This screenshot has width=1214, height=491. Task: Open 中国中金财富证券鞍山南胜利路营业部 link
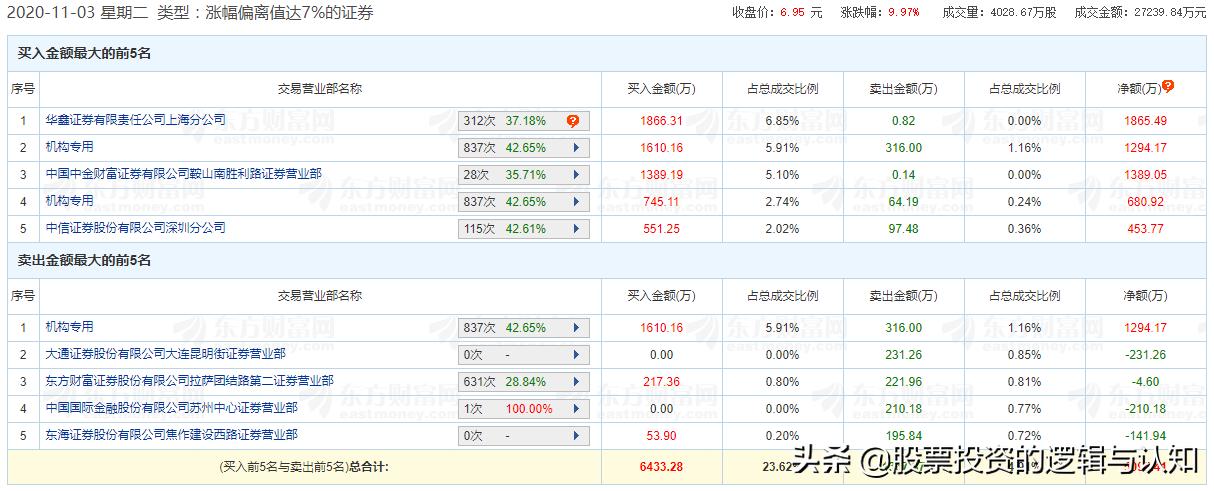pyautogui.click(x=183, y=174)
